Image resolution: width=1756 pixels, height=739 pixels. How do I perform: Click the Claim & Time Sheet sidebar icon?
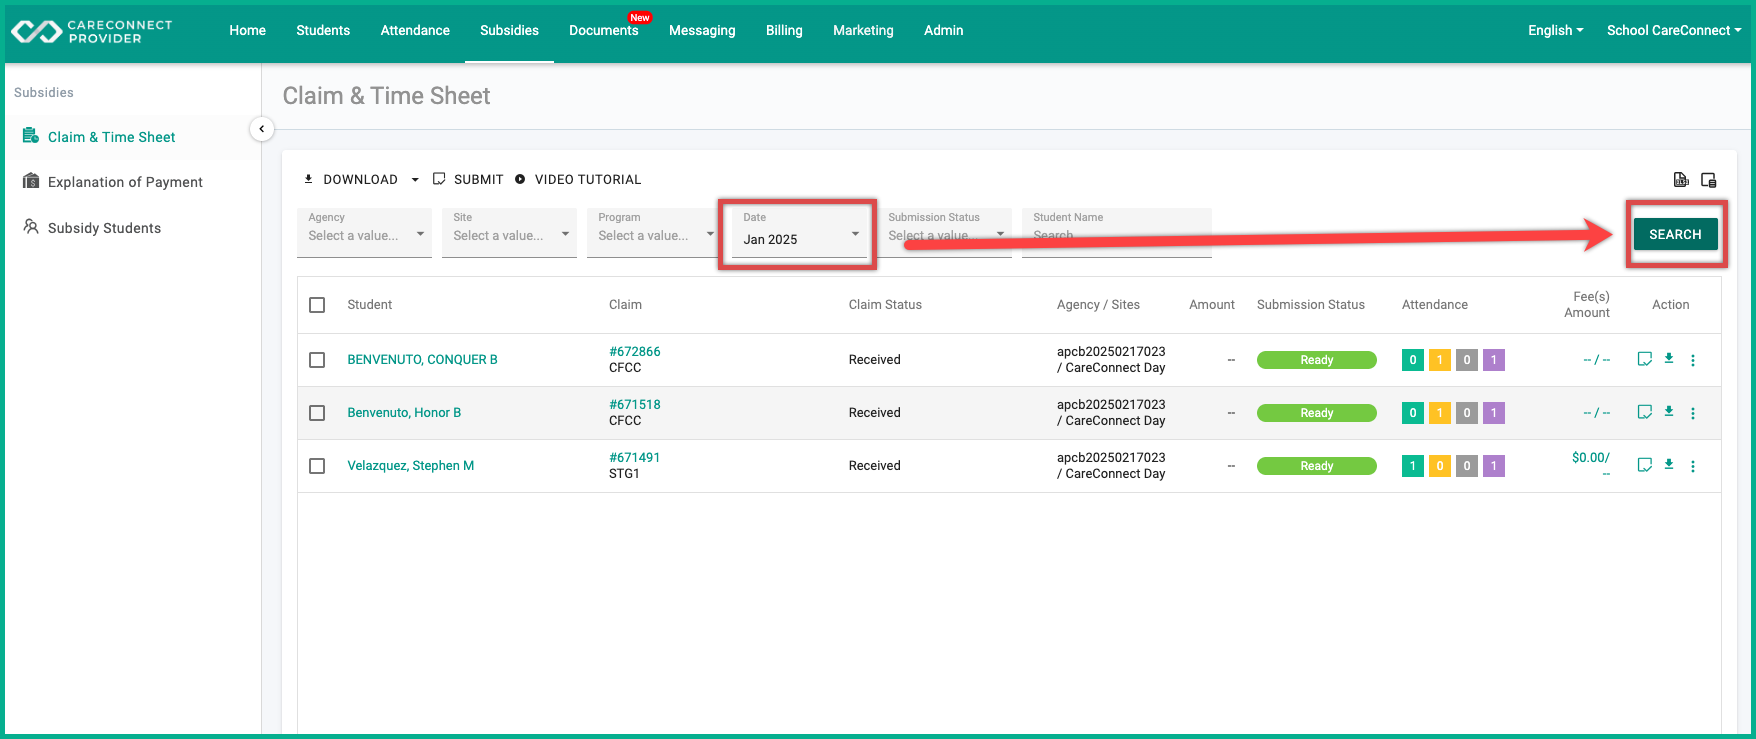click(31, 136)
